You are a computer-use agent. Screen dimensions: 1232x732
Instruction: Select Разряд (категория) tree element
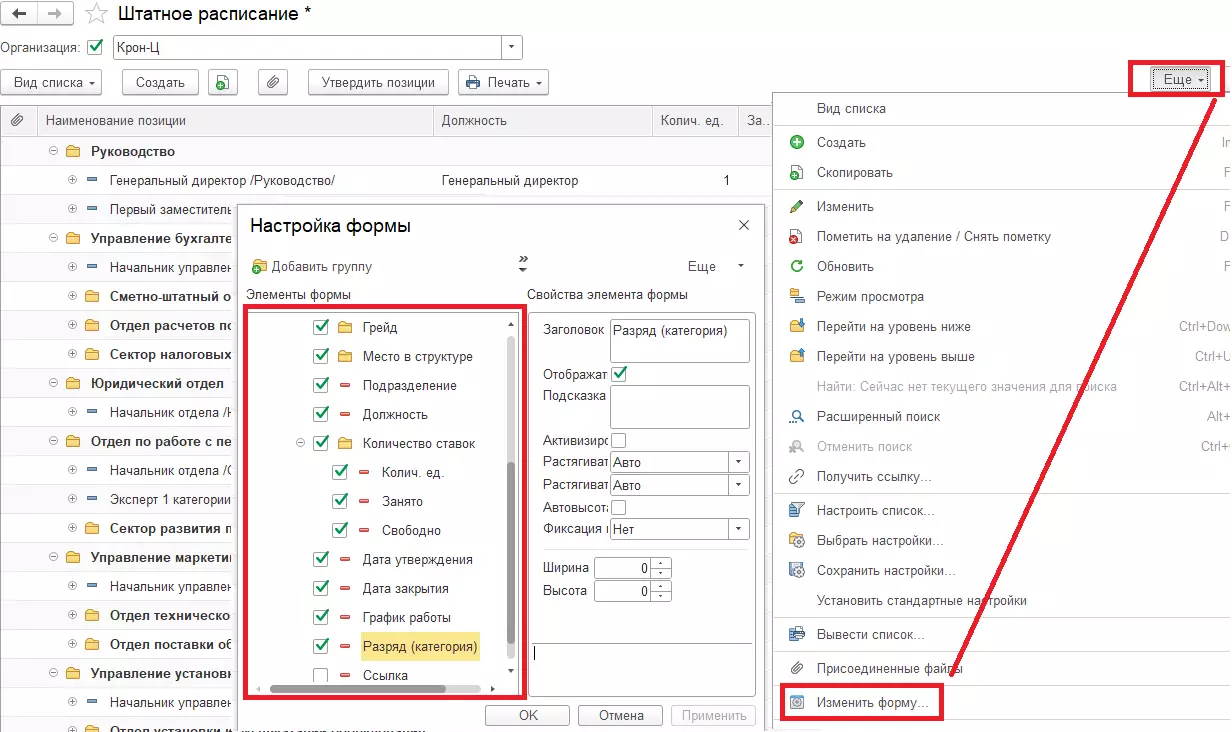pos(420,647)
